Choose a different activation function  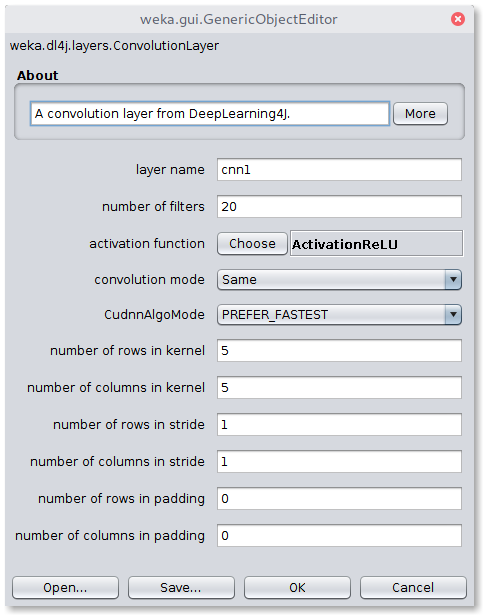click(252, 244)
